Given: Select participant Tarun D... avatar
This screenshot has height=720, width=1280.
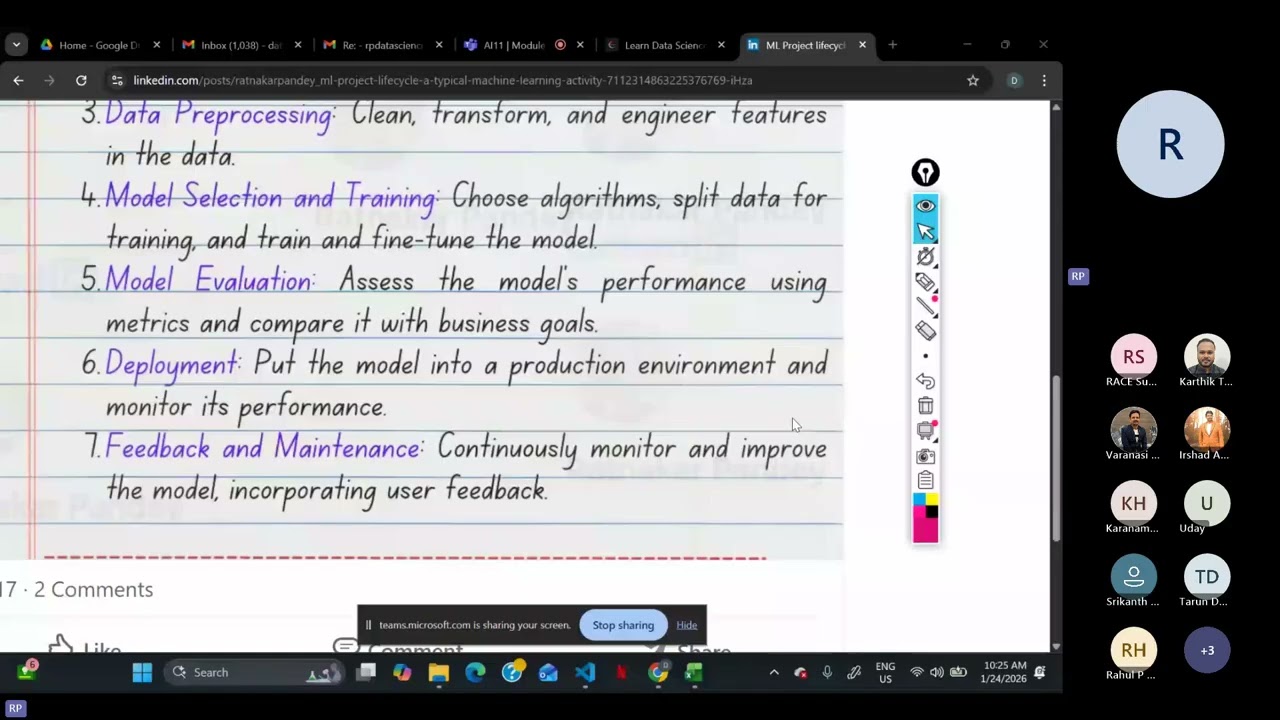Looking at the screenshot, I should click(1207, 576).
